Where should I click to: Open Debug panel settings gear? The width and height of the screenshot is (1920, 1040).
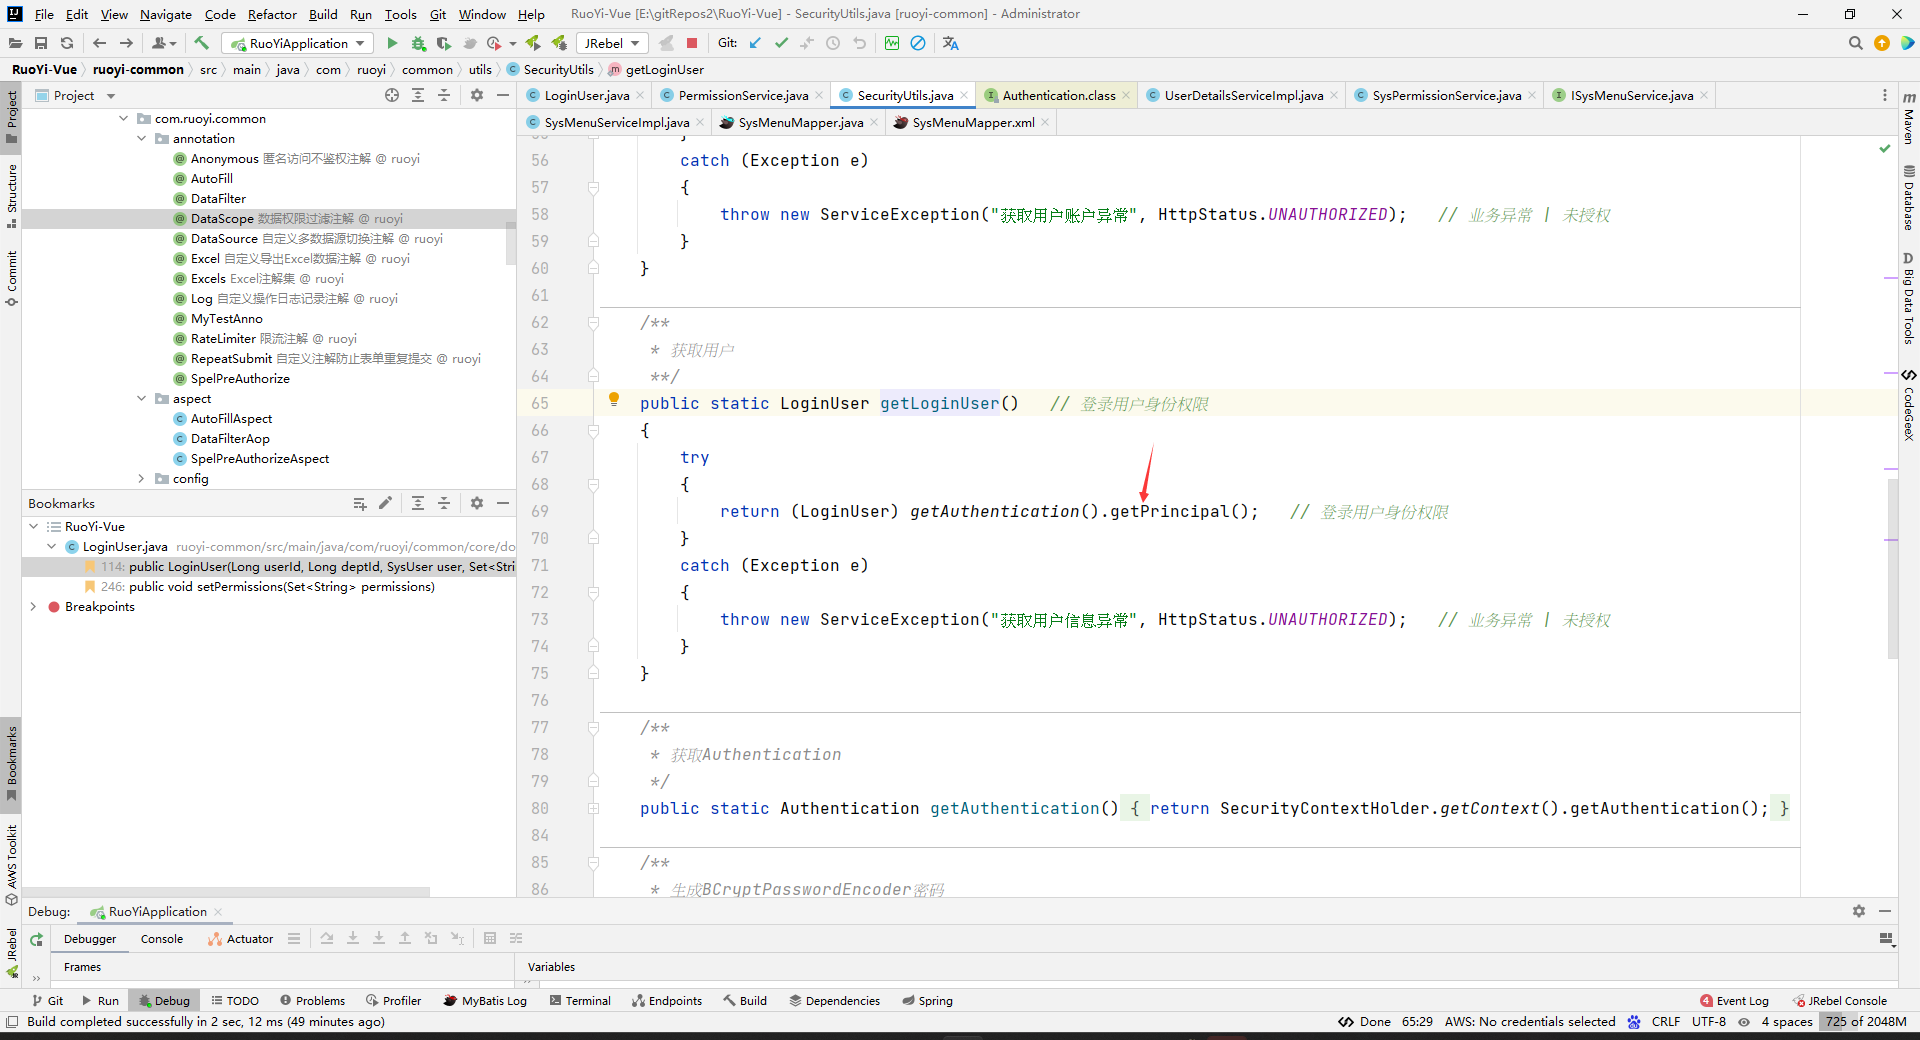pyautogui.click(x=1858, y=911)
